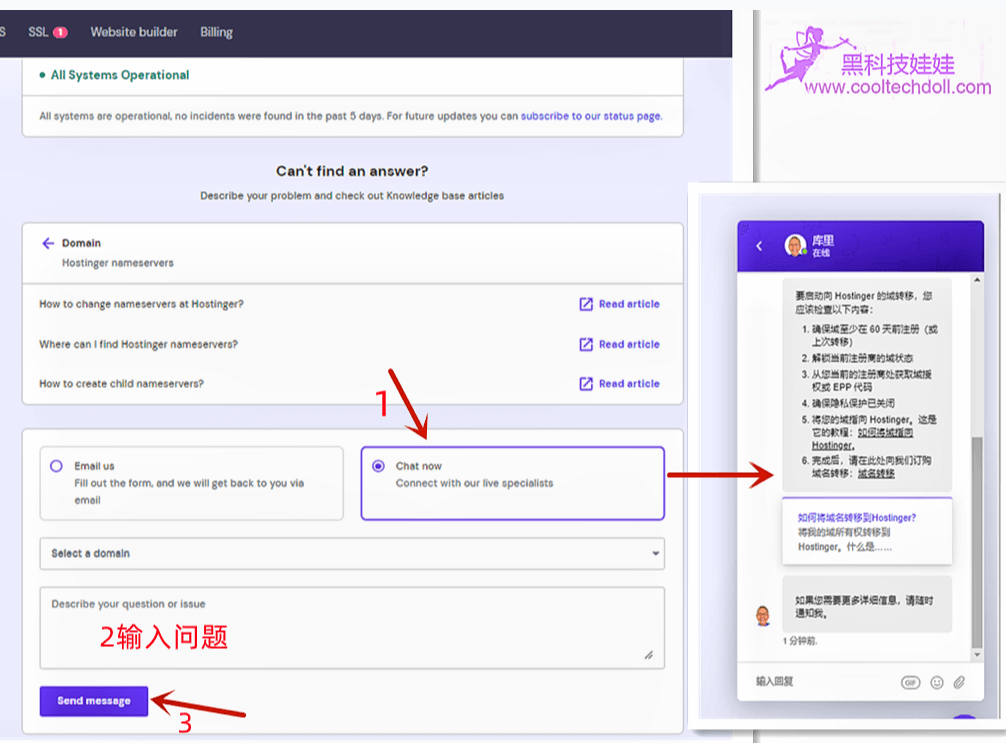This screenshot has width=1006, height=743.
Task: Follow the 'subscribe to our status page' link
Action: (591, 116)
